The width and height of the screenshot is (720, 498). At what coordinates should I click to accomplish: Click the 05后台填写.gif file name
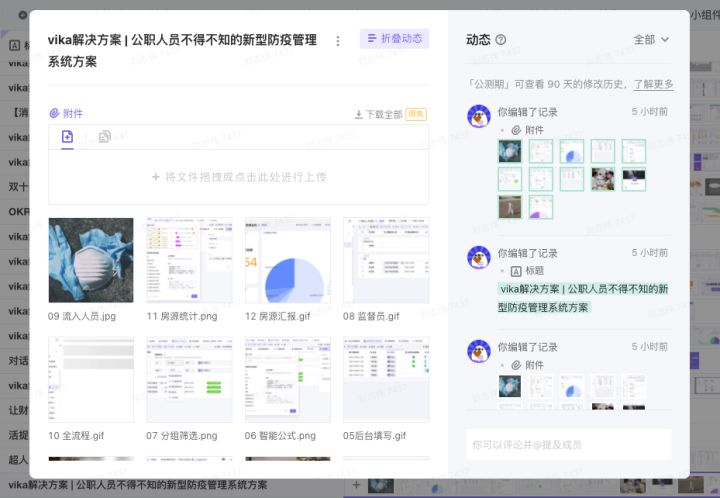374,436
